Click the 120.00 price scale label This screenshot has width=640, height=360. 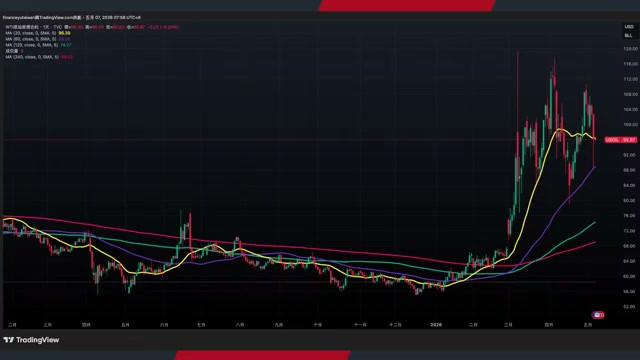coord(630,49)
